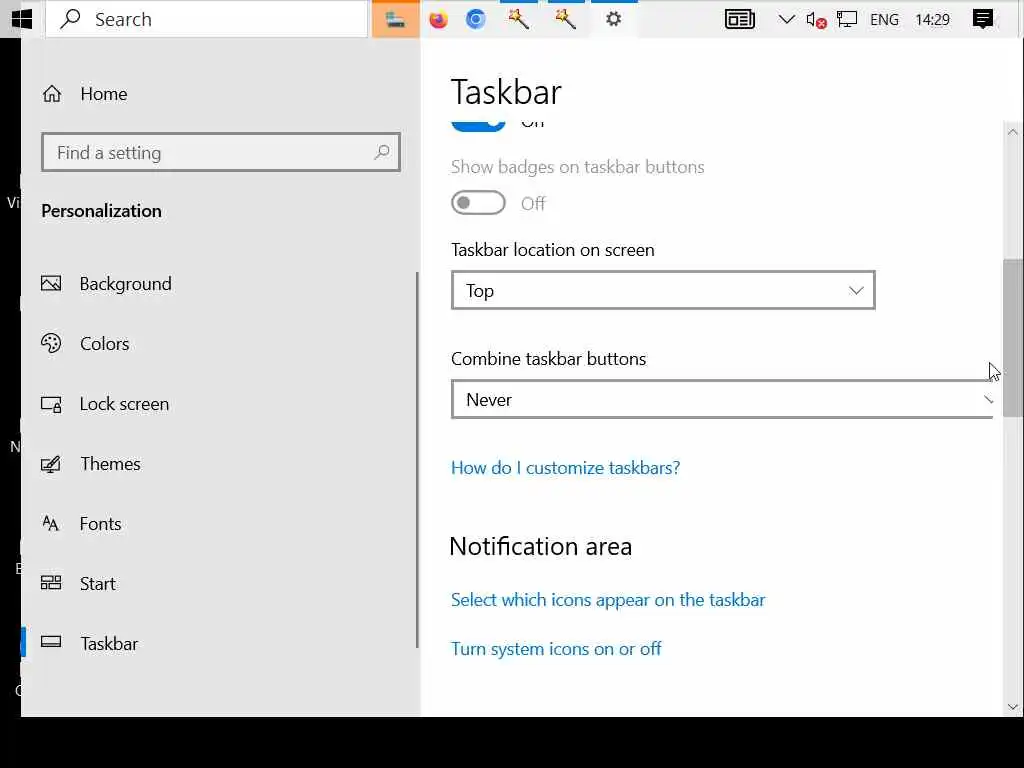
Task: Click the Colors palette icon
Action: 51,343
